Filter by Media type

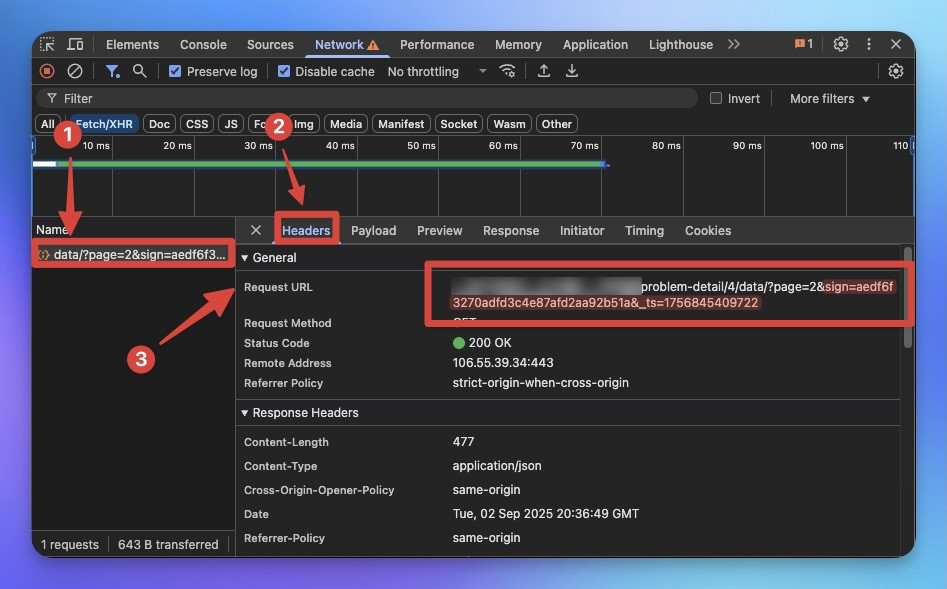click(x=346, y=124)
